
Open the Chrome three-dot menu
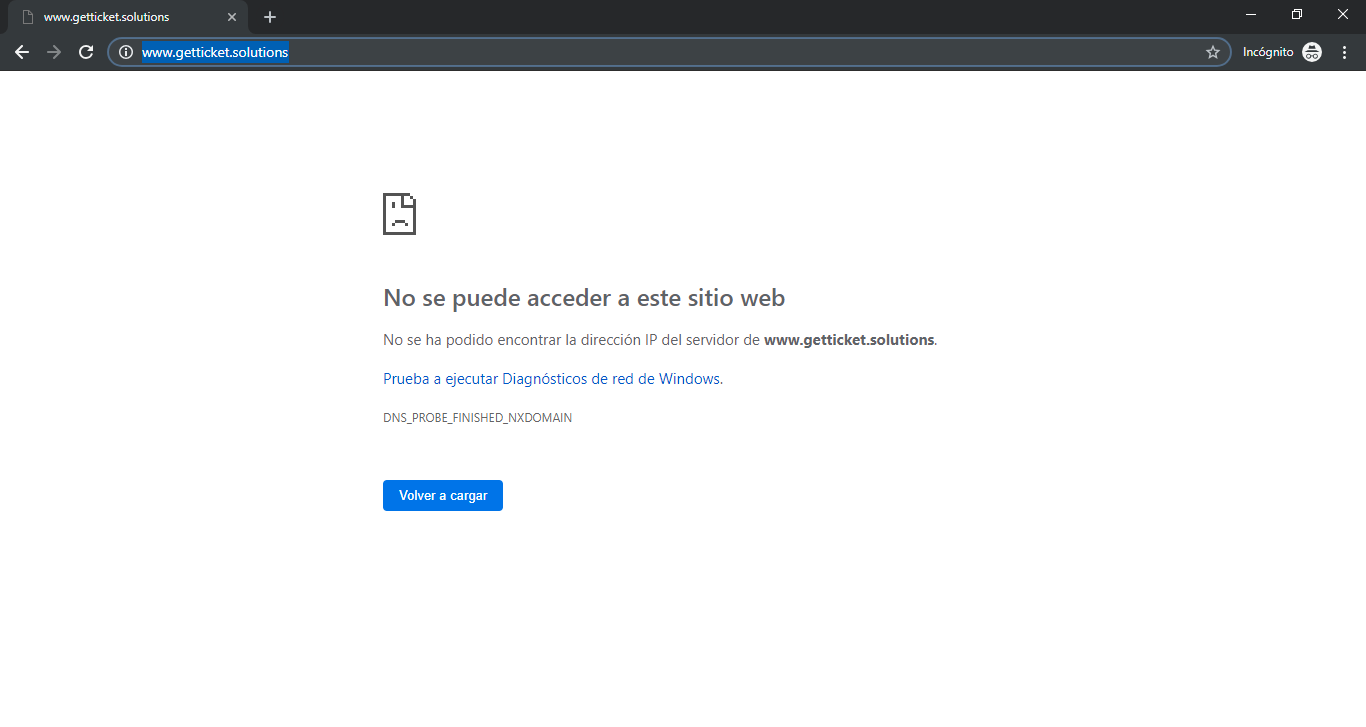(x=1345, y=52)
